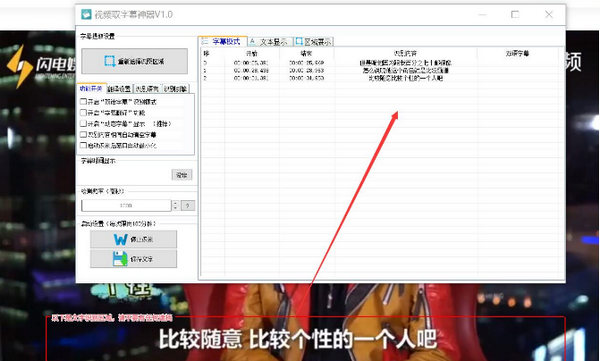This screenshot has width=600, height=361.
Task: Increase detection frequency with spinner up arrow
Action: 176,203
